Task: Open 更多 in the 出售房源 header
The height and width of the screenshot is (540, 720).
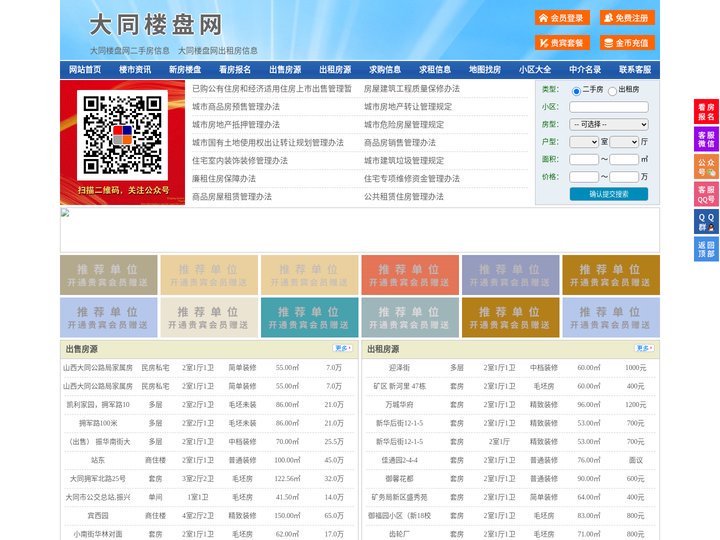Action: point(343,348)
